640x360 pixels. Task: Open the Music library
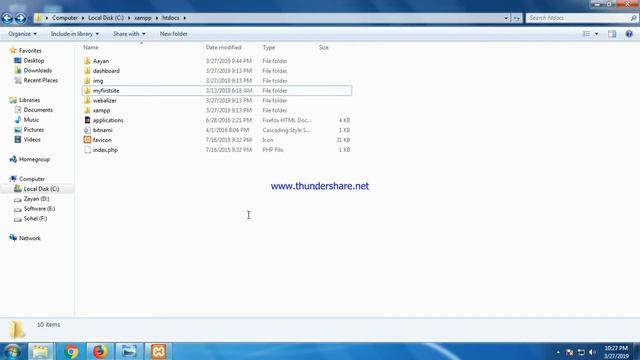coord(31,120)
